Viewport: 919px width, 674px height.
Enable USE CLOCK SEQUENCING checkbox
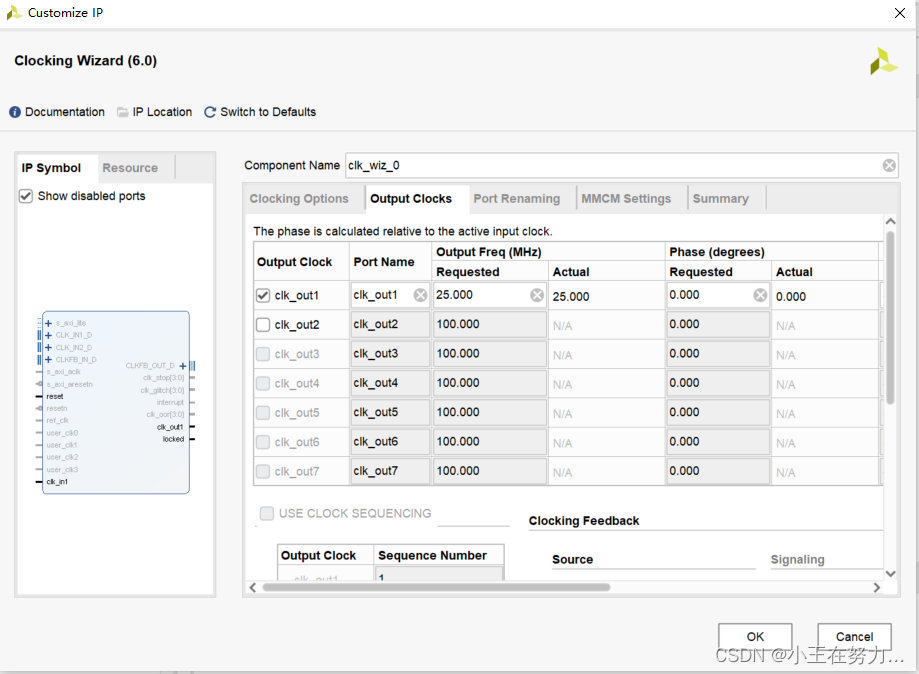[267, 513]
